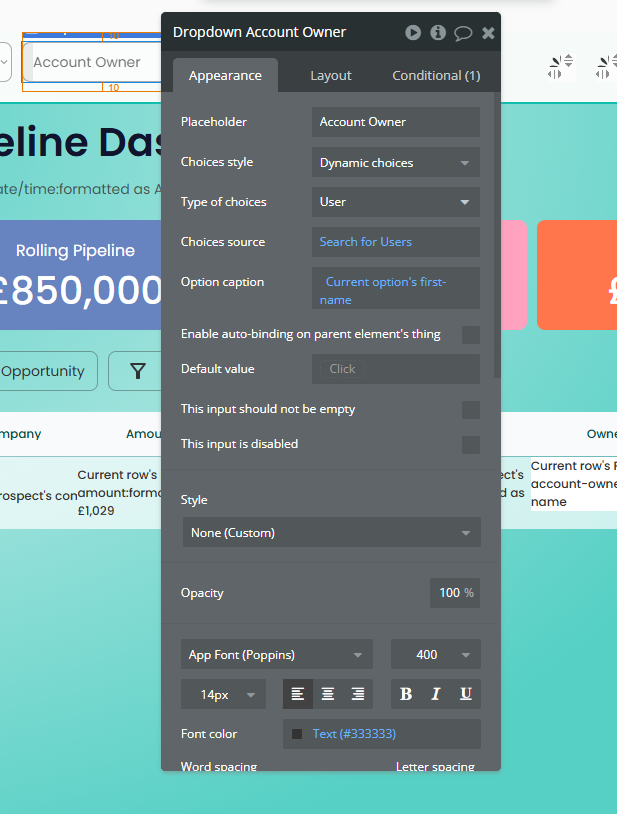This screenshot has width=617, height=814.
Task: Edit the Placeholder field 'Account Owner'
Action: 395,122
